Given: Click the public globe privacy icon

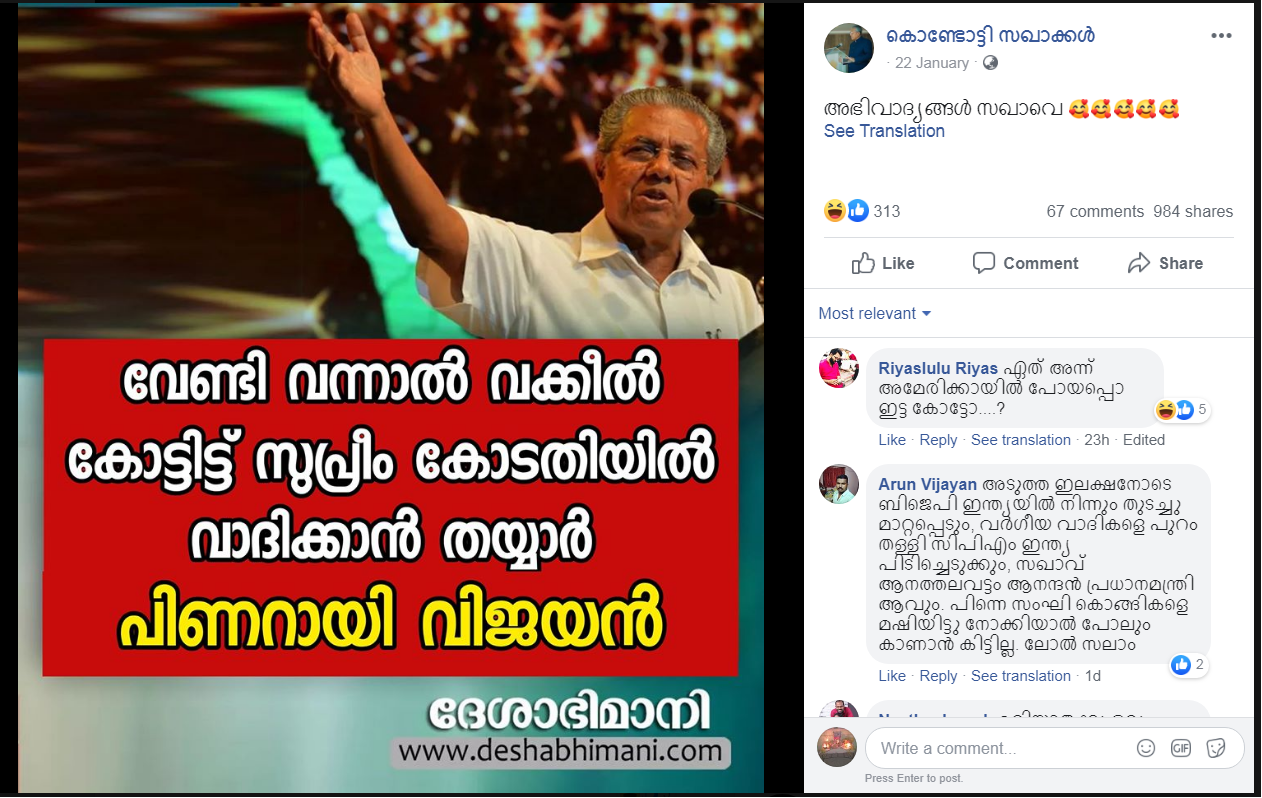Looking at the screenshot, I should click(x=990, y=63).
